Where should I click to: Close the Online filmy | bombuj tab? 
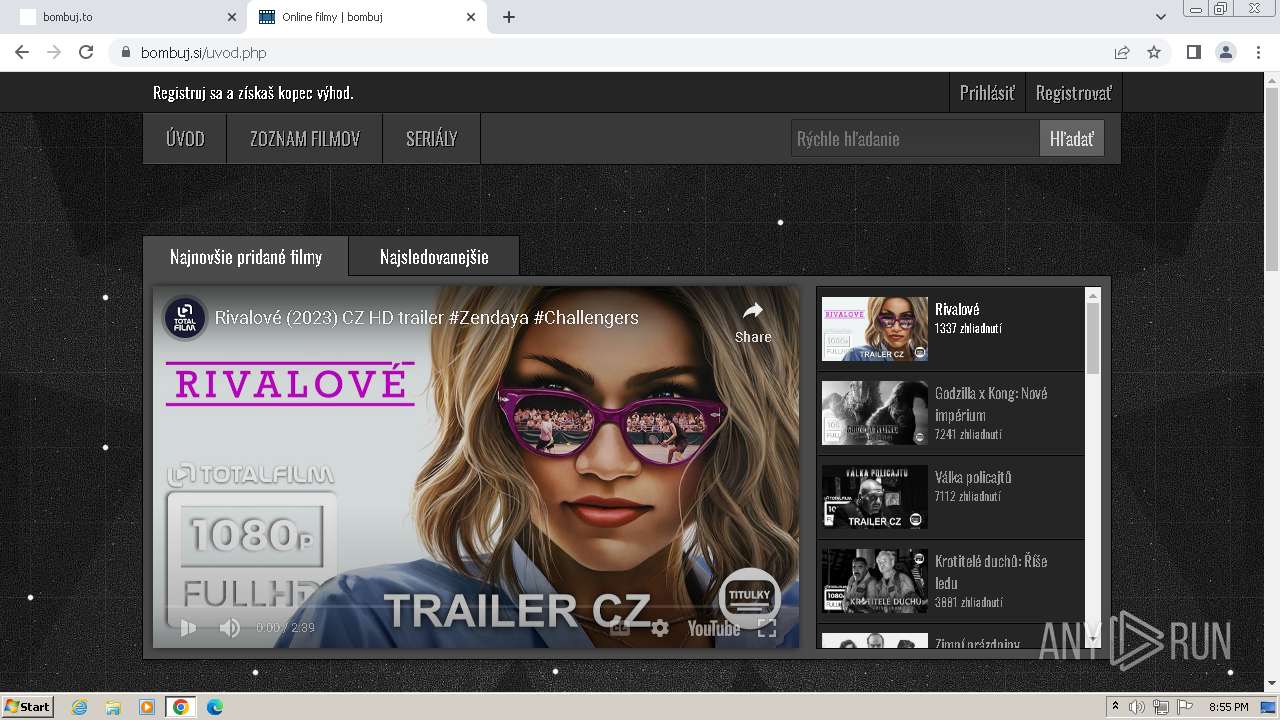pyautogui.click(x=470, y=17)
